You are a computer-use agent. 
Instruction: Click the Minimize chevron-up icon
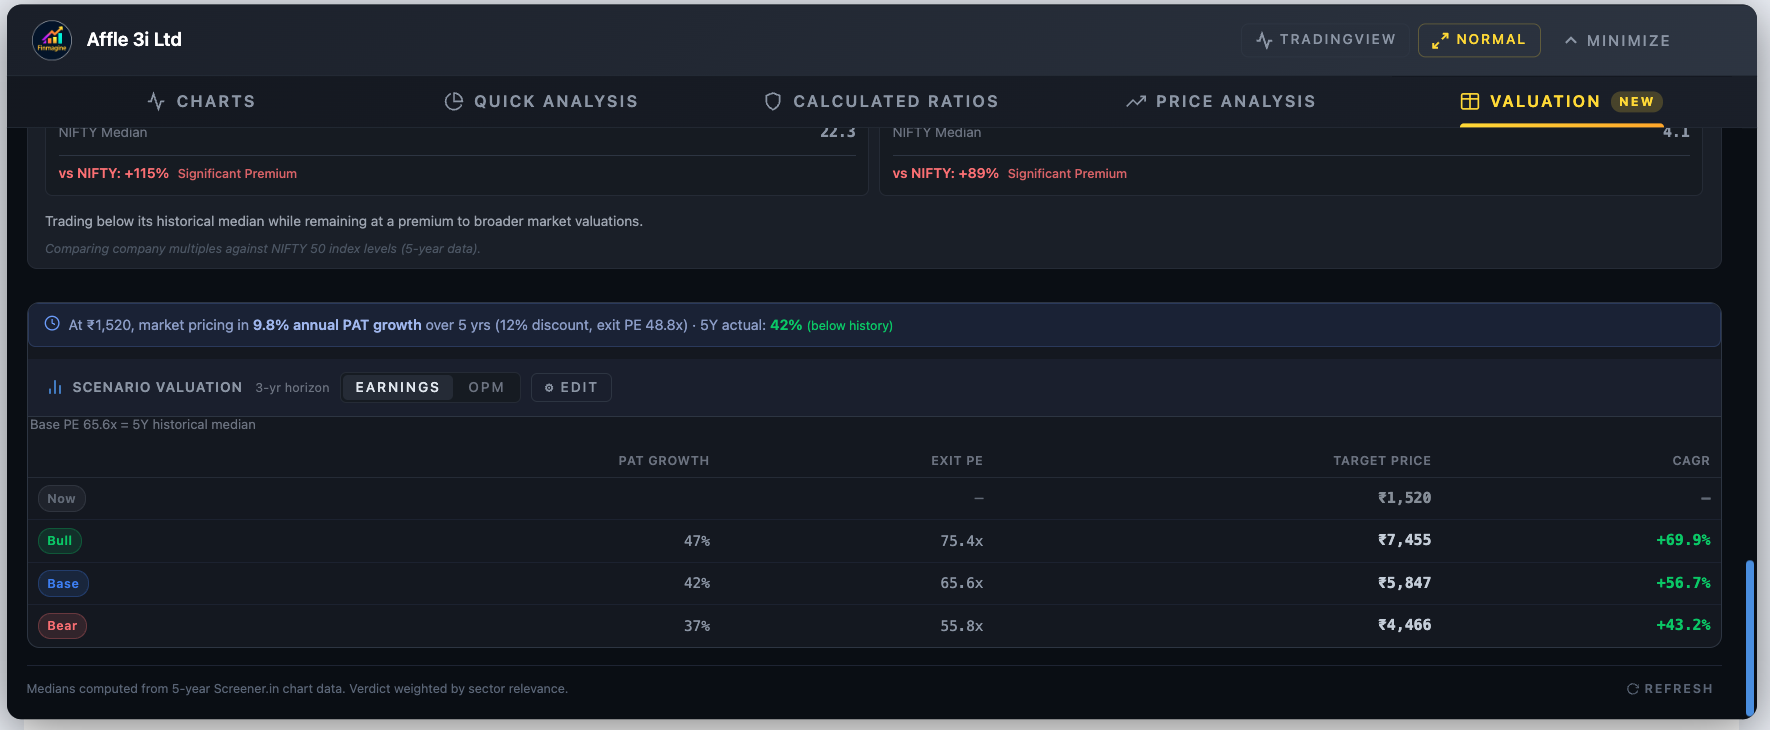click(1571, 41)
